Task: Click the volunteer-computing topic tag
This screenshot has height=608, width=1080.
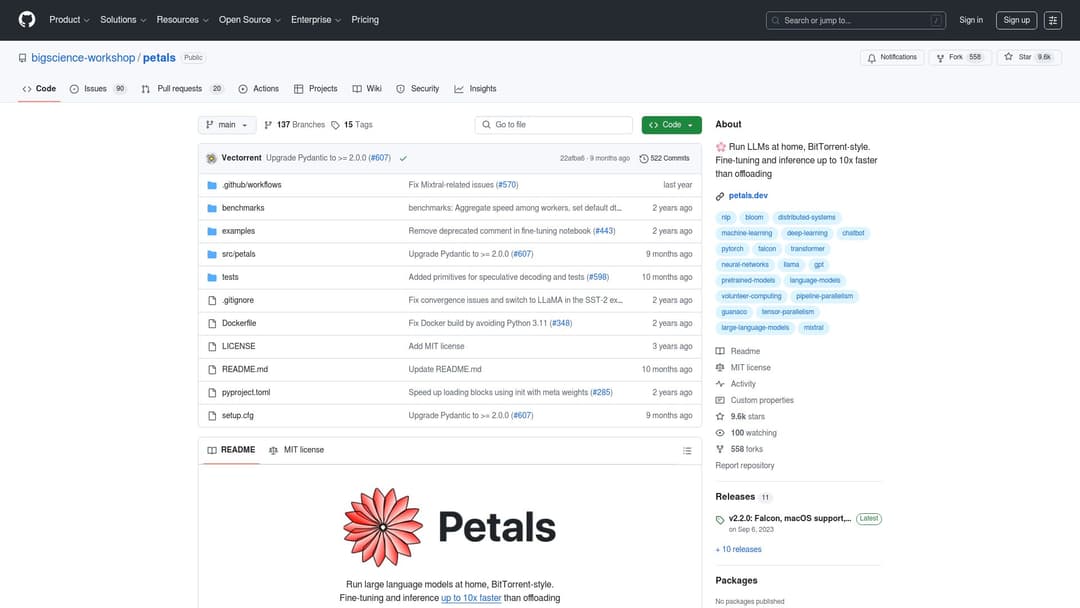Action: pos(751,297)
